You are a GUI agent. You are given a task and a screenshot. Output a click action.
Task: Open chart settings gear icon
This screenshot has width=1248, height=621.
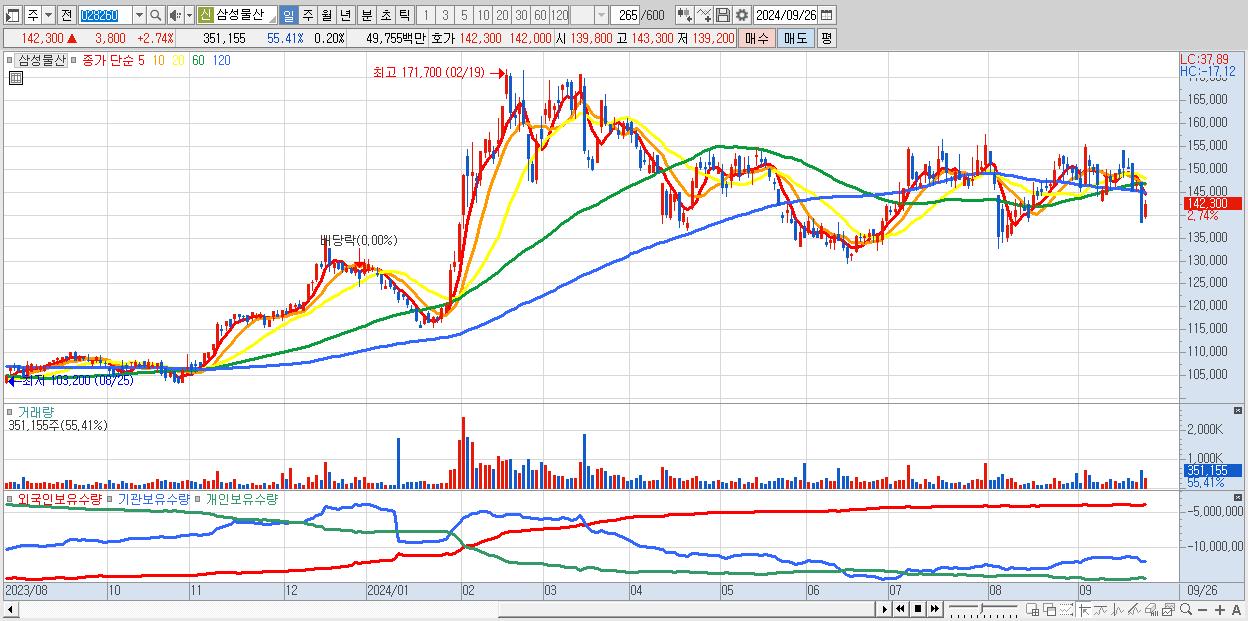pos(741,15)
